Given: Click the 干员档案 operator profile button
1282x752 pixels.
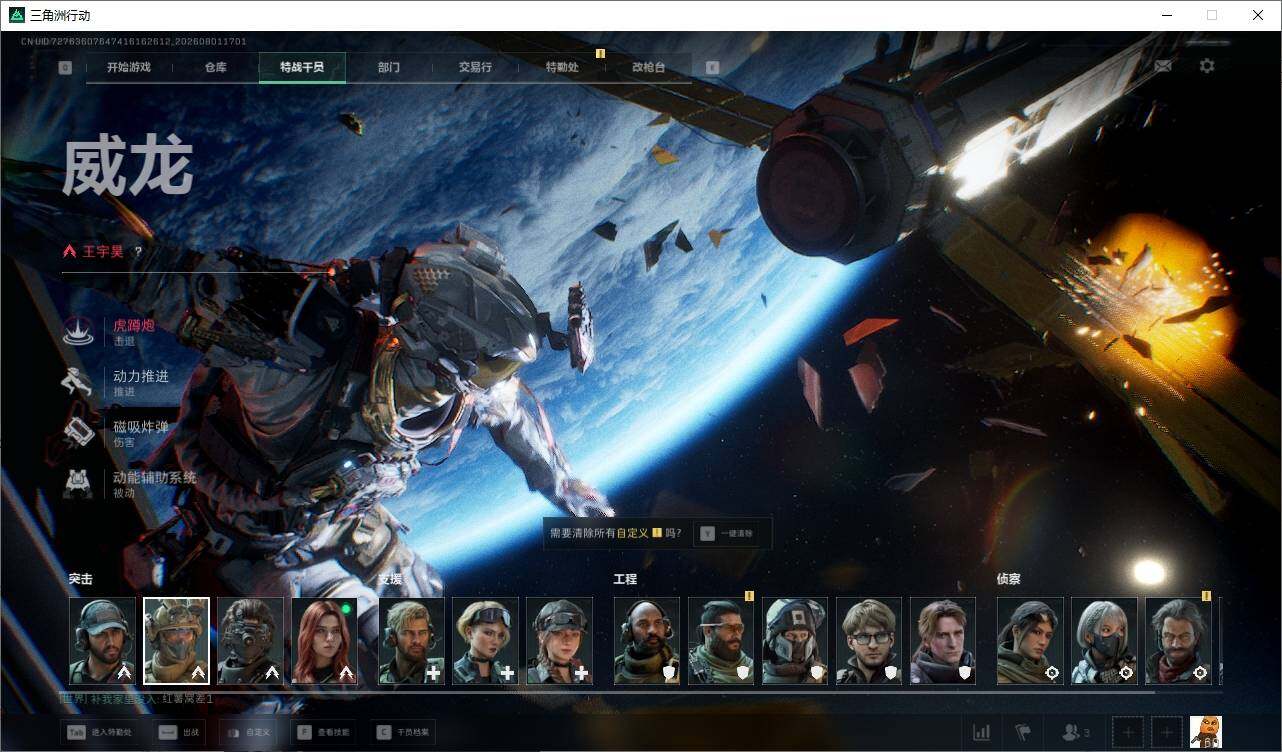Looking at the screenshot, I should (x=402, y=732).
